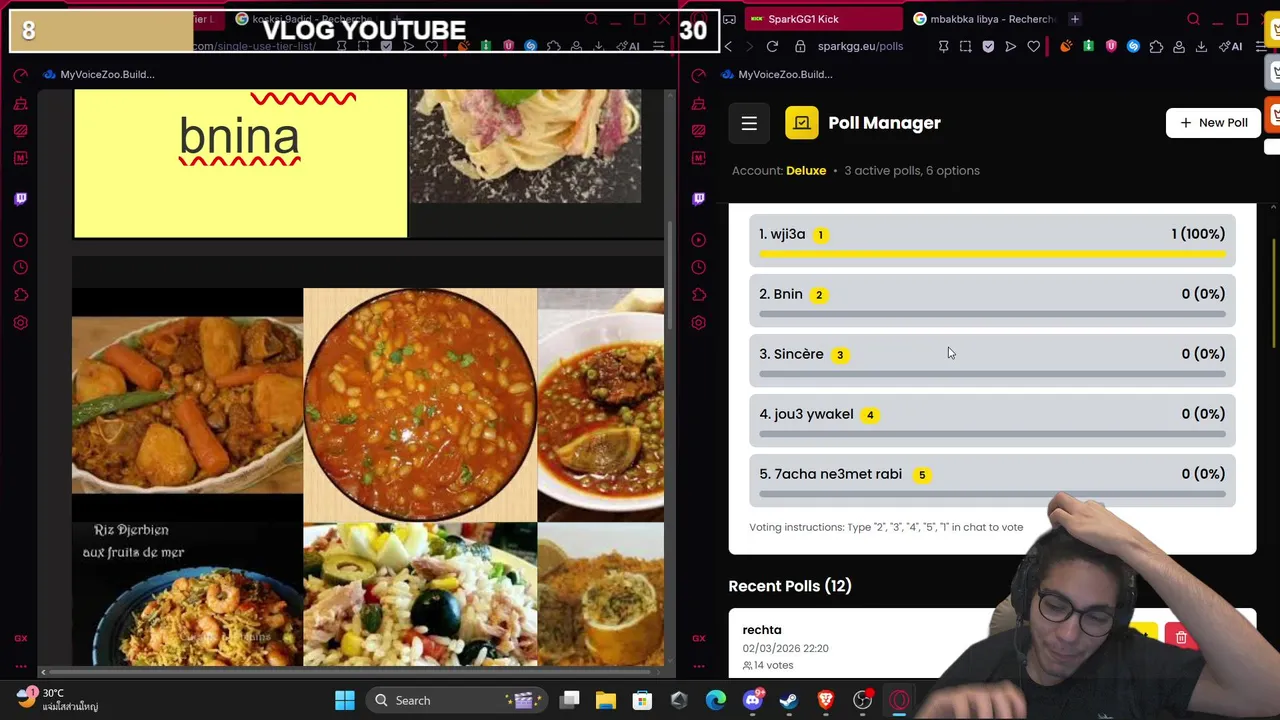Image resolution: width=1280 pixels, height=720 pixels.
Task: Open the Poll Manager hamburger menu
Action: point(749,123)
